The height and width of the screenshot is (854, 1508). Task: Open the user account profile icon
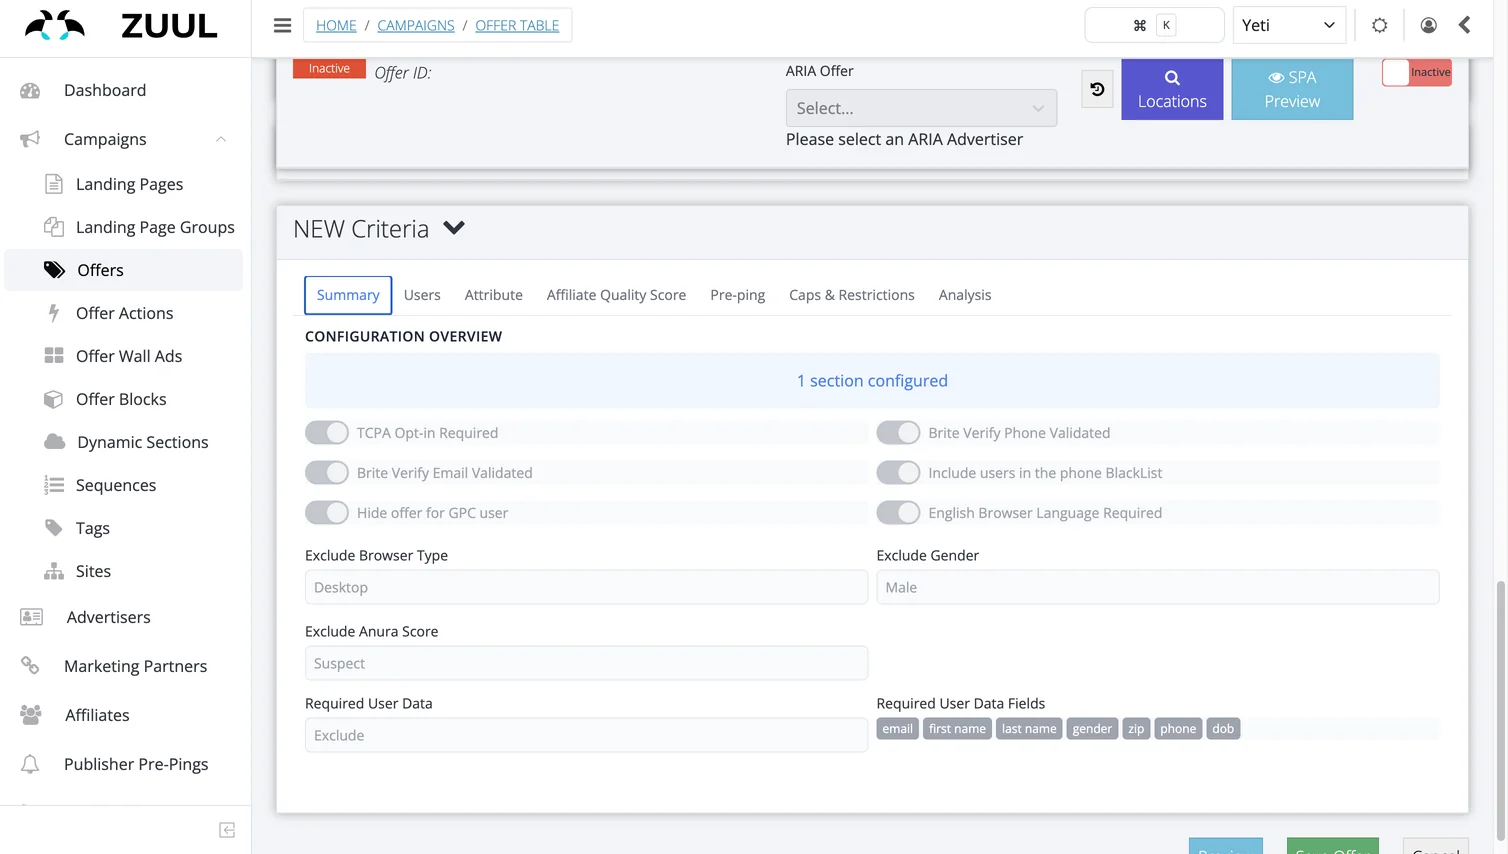(x=1428, y=25)
